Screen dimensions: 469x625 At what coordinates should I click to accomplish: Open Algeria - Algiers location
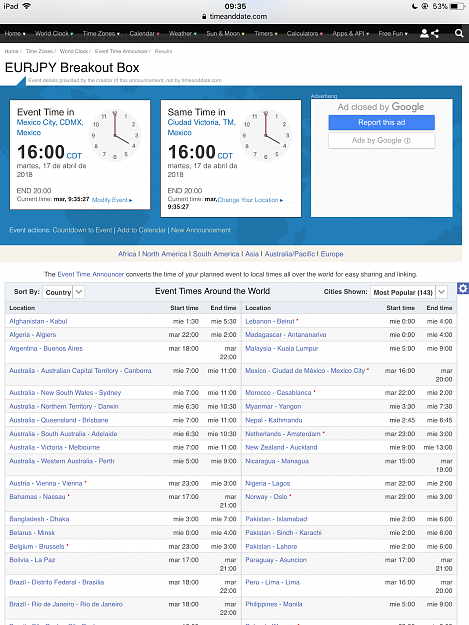(x=33, y=335)
